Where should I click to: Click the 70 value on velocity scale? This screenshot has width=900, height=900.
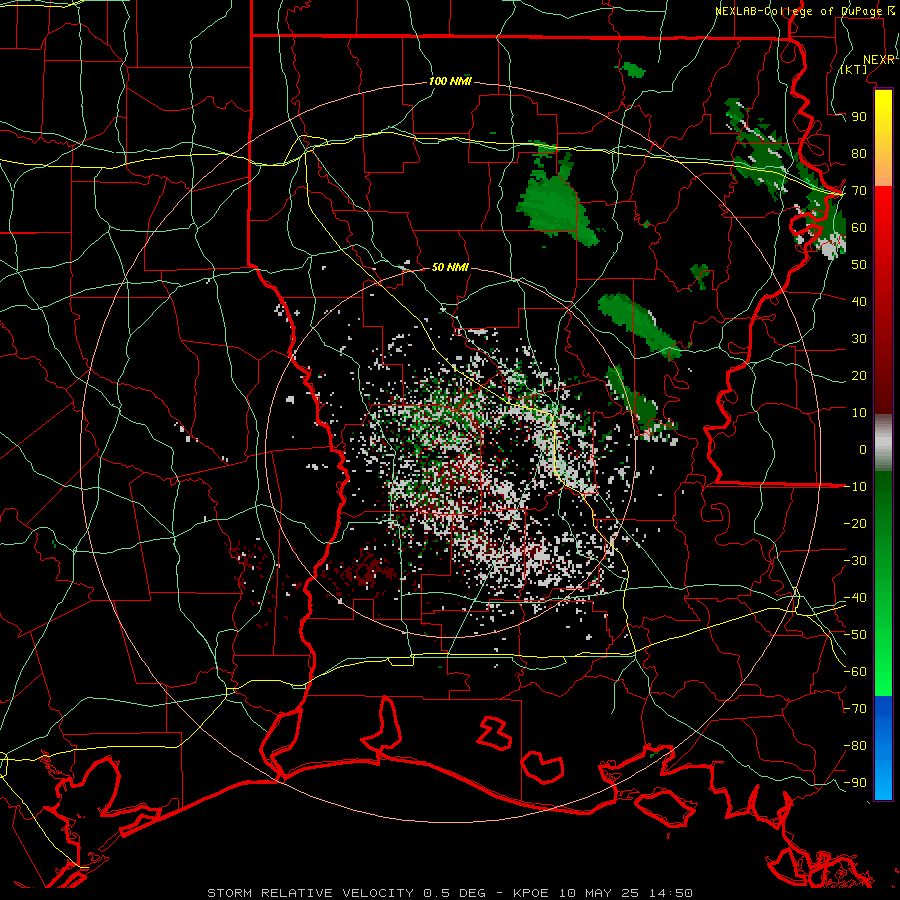click(x=859, y=191)
